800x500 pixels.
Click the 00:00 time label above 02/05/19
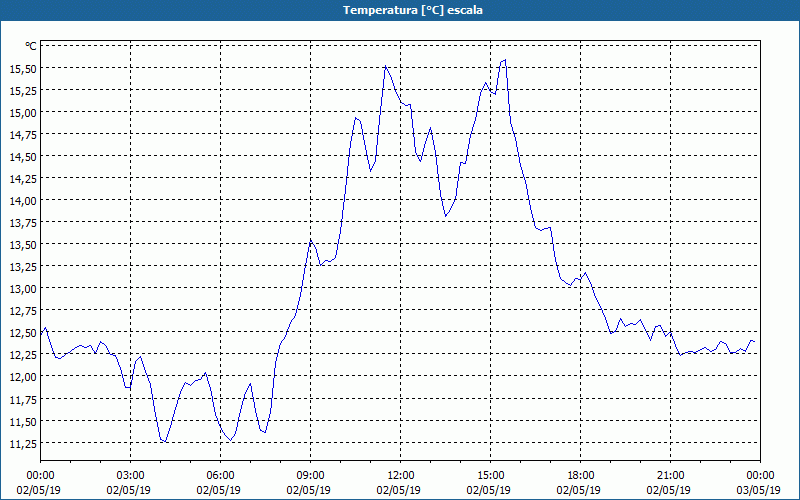40,476
